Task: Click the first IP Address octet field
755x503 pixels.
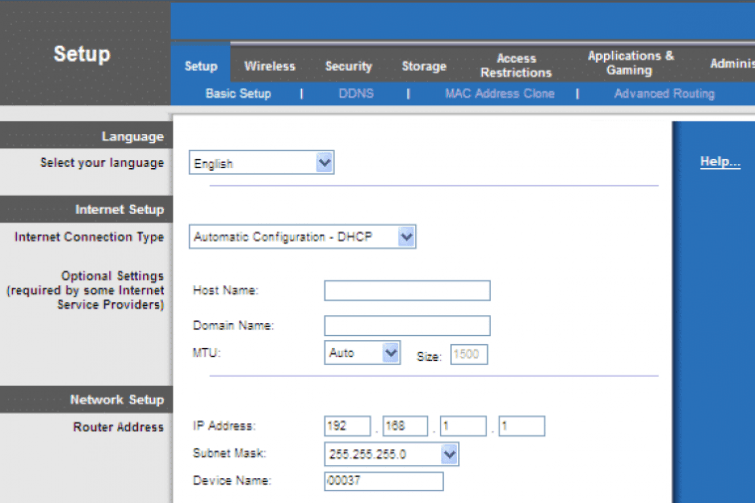Action: coord(347,427)
